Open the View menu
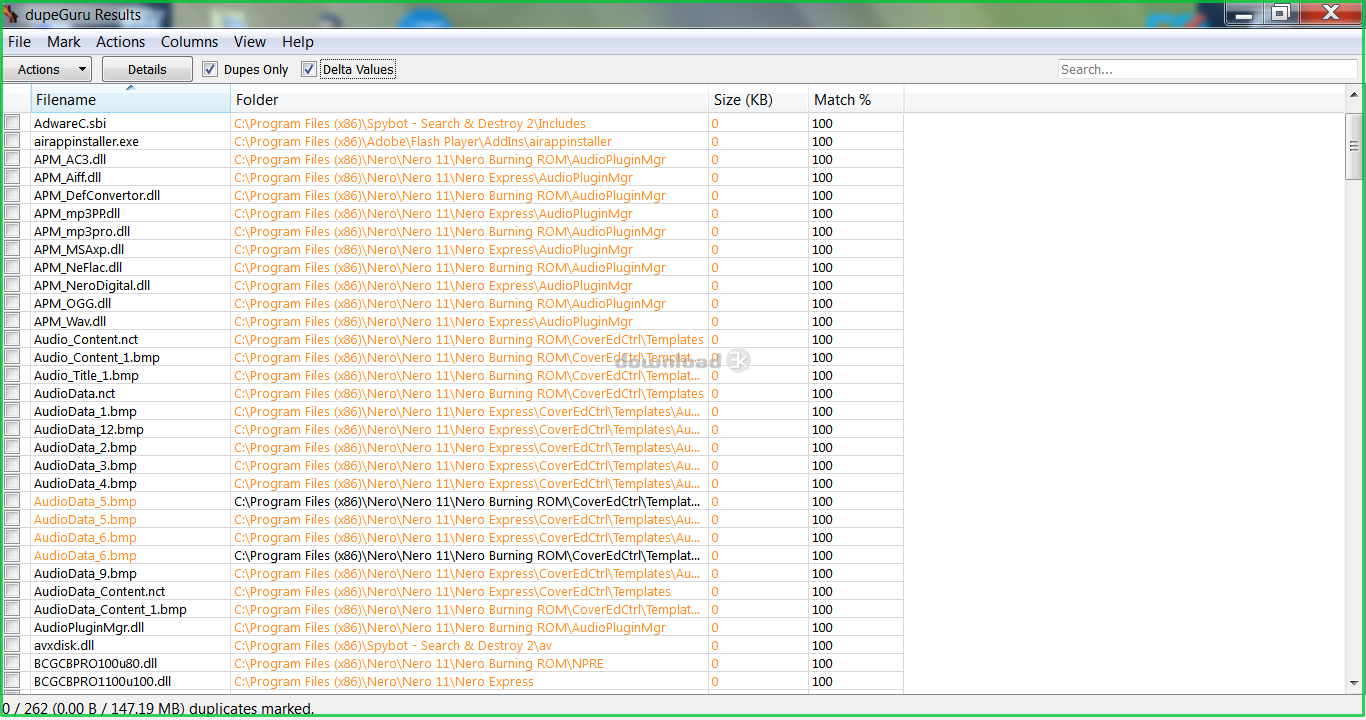 click(250, 42)
